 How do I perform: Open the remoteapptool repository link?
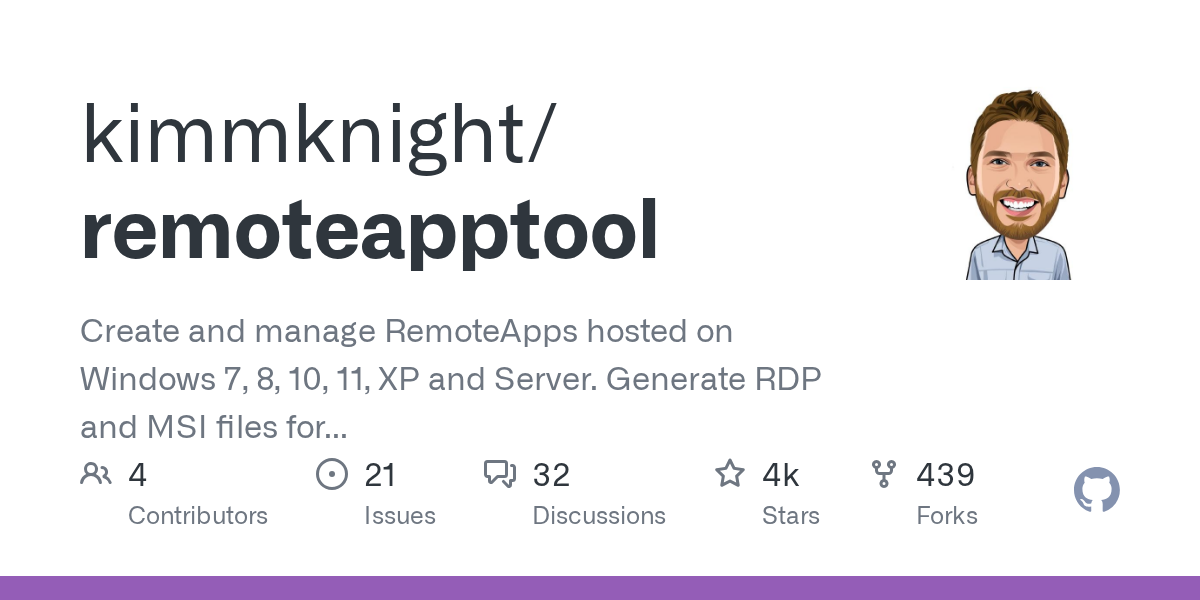pyautogui.click(x=370, y=228)
